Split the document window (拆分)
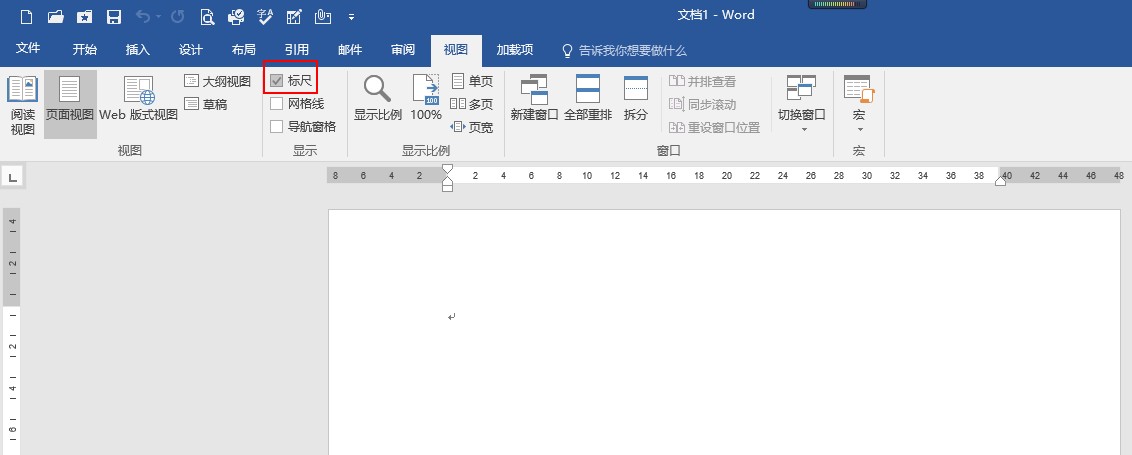The height and width of the screenshot is (455, 1132). pos(636,100)
